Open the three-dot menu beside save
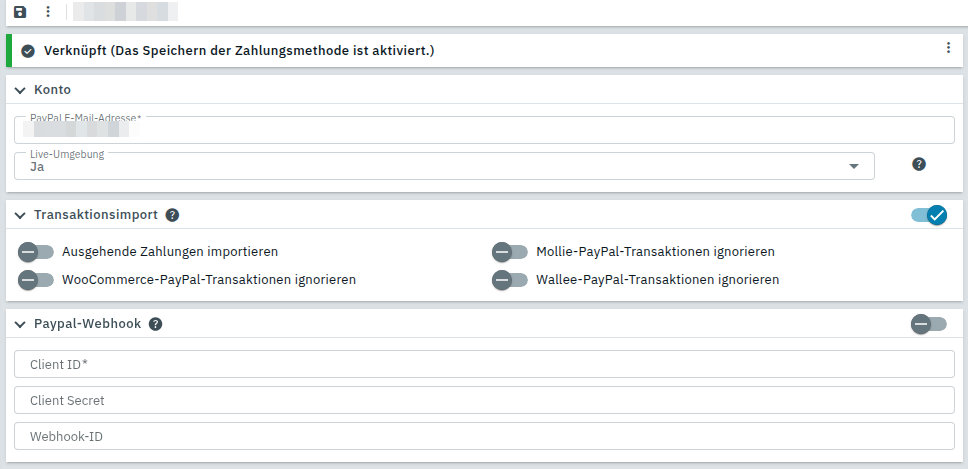This screenshot has width=968, height=469. [x=47, y=12]
